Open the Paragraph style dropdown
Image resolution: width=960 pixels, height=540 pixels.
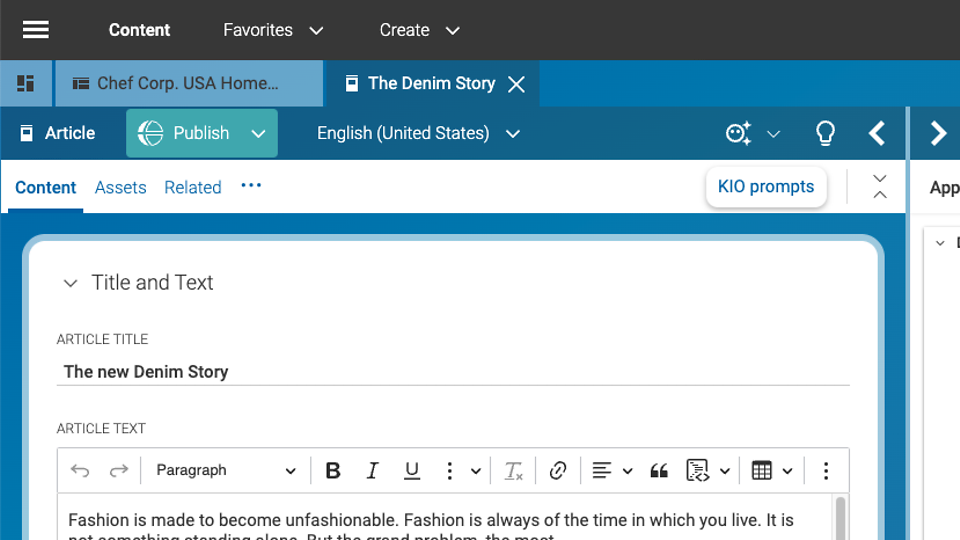(226, 470)
